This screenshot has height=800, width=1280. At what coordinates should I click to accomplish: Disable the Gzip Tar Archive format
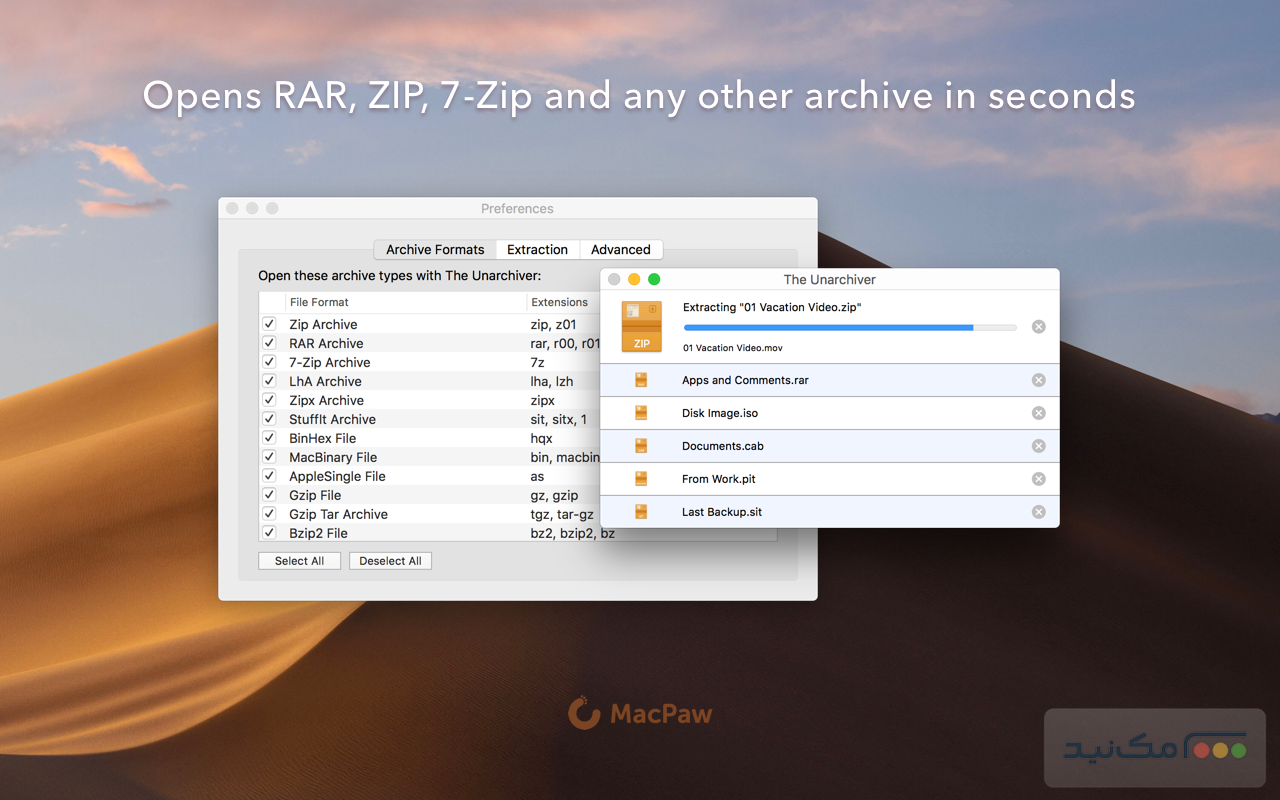tap(269, 514)
